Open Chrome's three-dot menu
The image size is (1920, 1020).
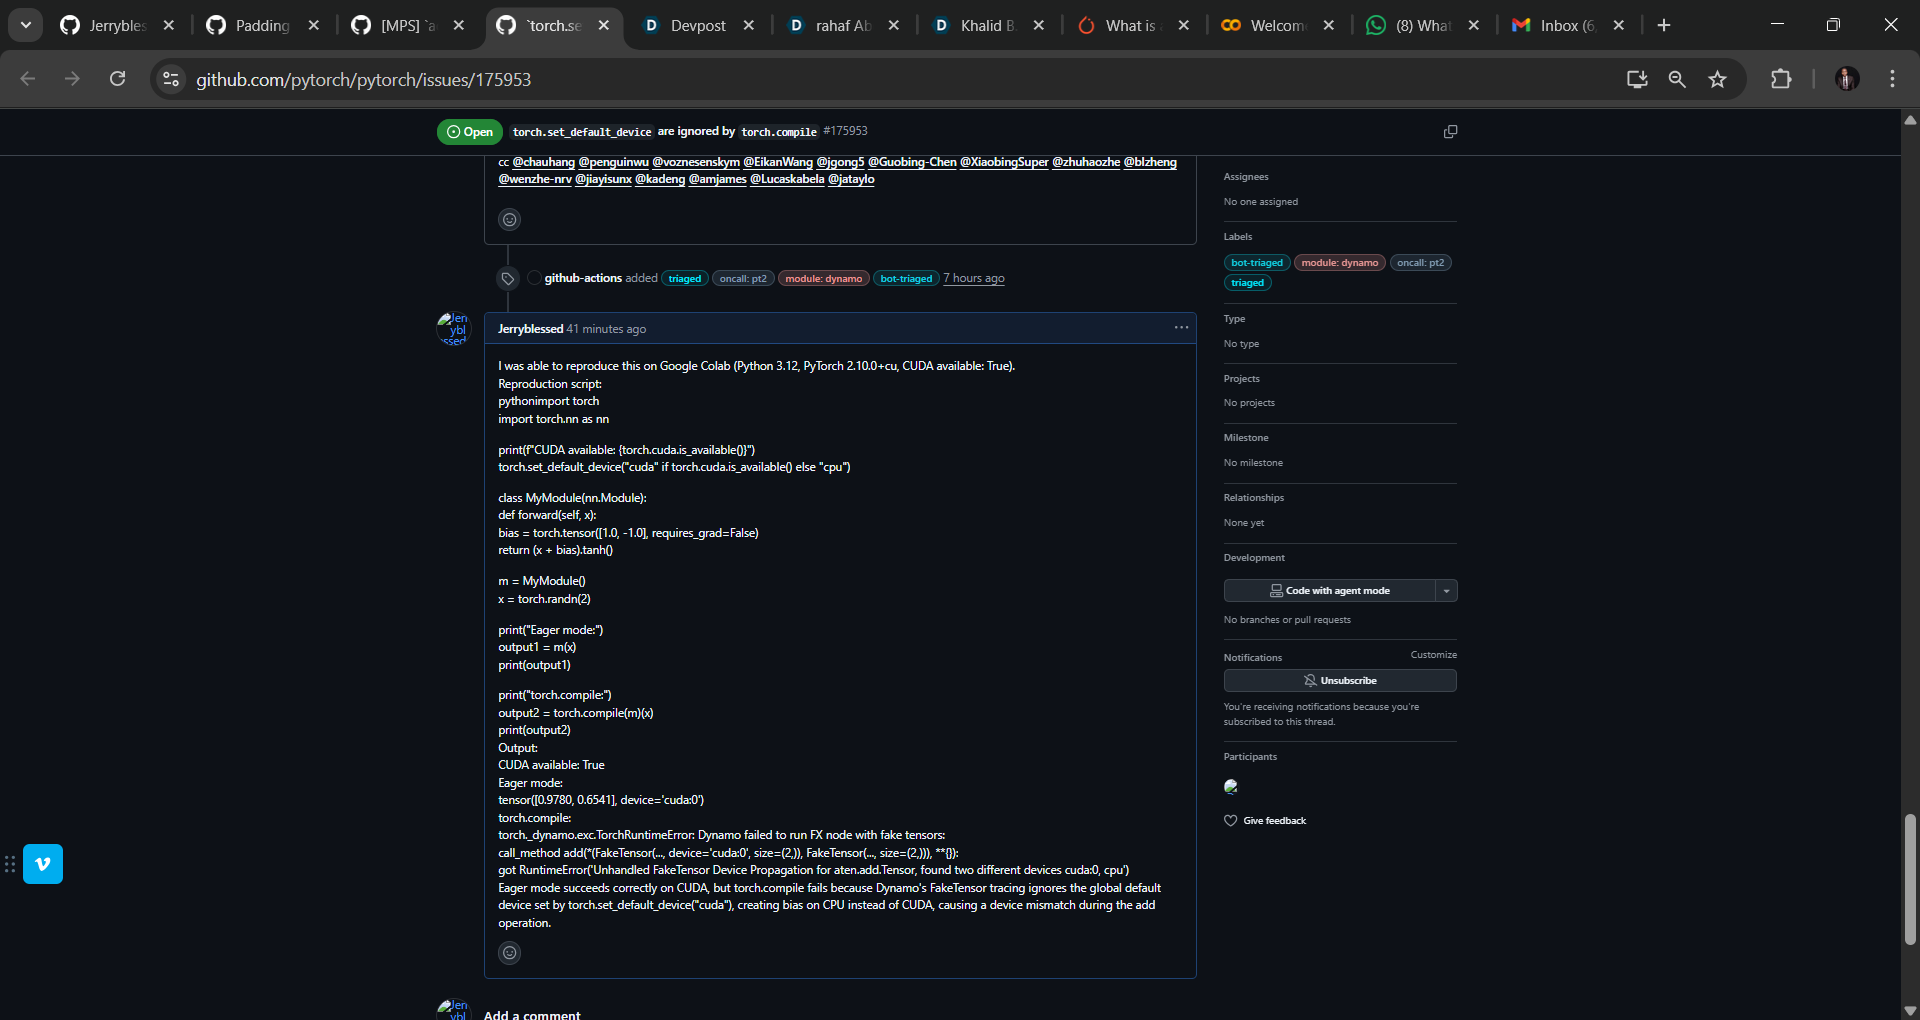point(1892,79)
